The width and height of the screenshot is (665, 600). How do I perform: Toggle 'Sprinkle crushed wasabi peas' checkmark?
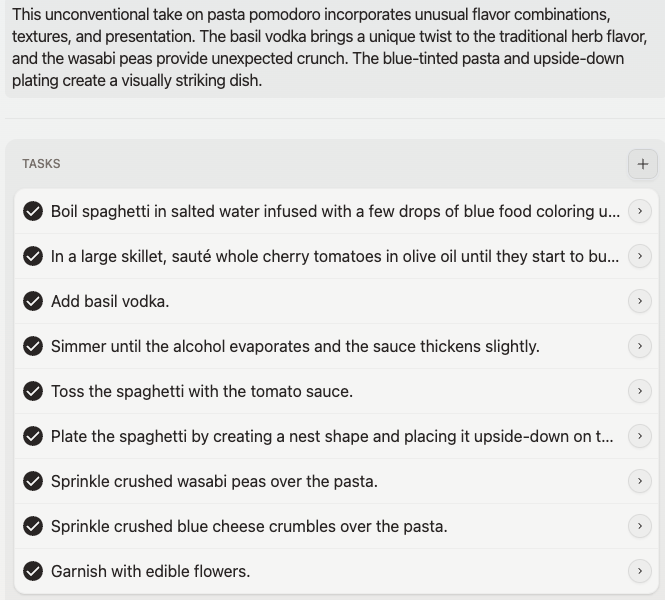[x=33, y=481]
